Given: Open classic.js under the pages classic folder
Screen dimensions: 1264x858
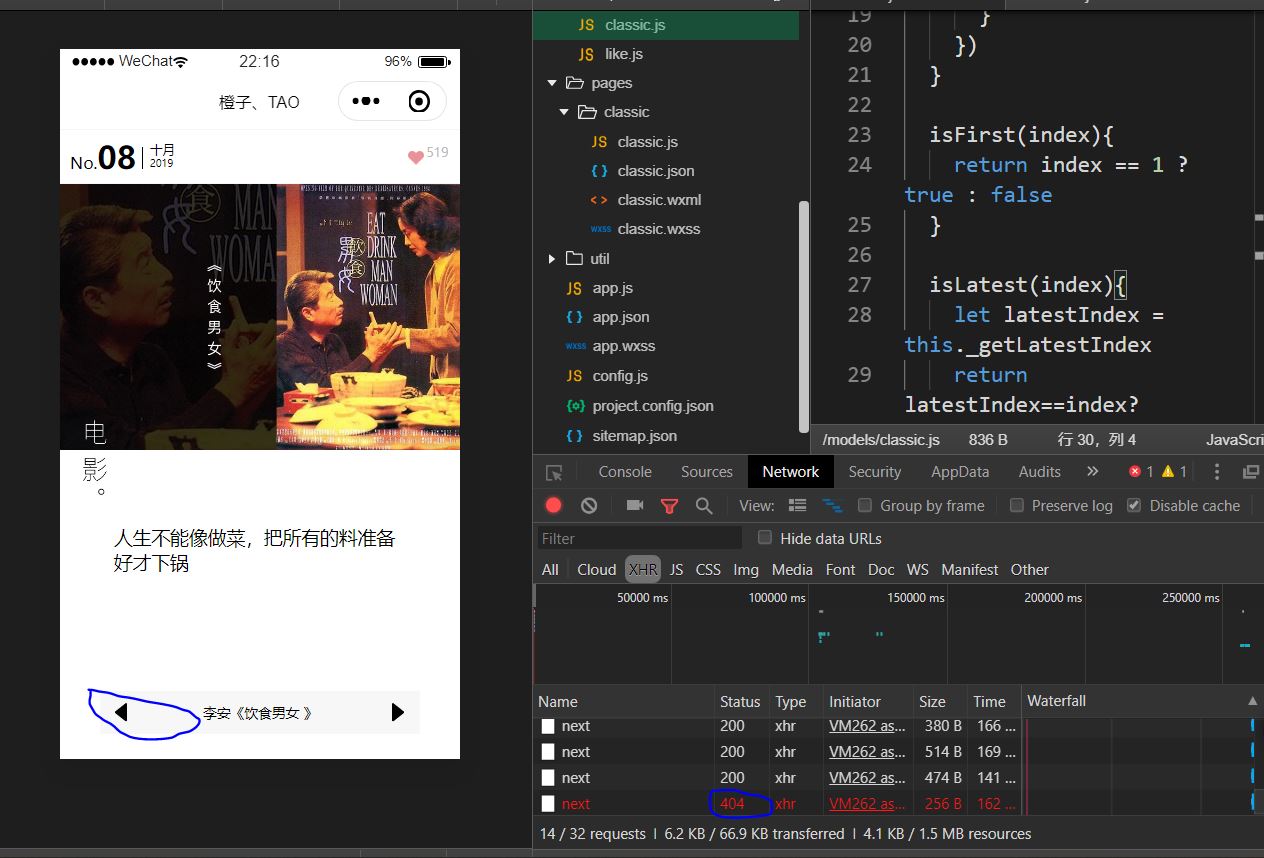Looking at the screenshot, I should pos(648,141).
